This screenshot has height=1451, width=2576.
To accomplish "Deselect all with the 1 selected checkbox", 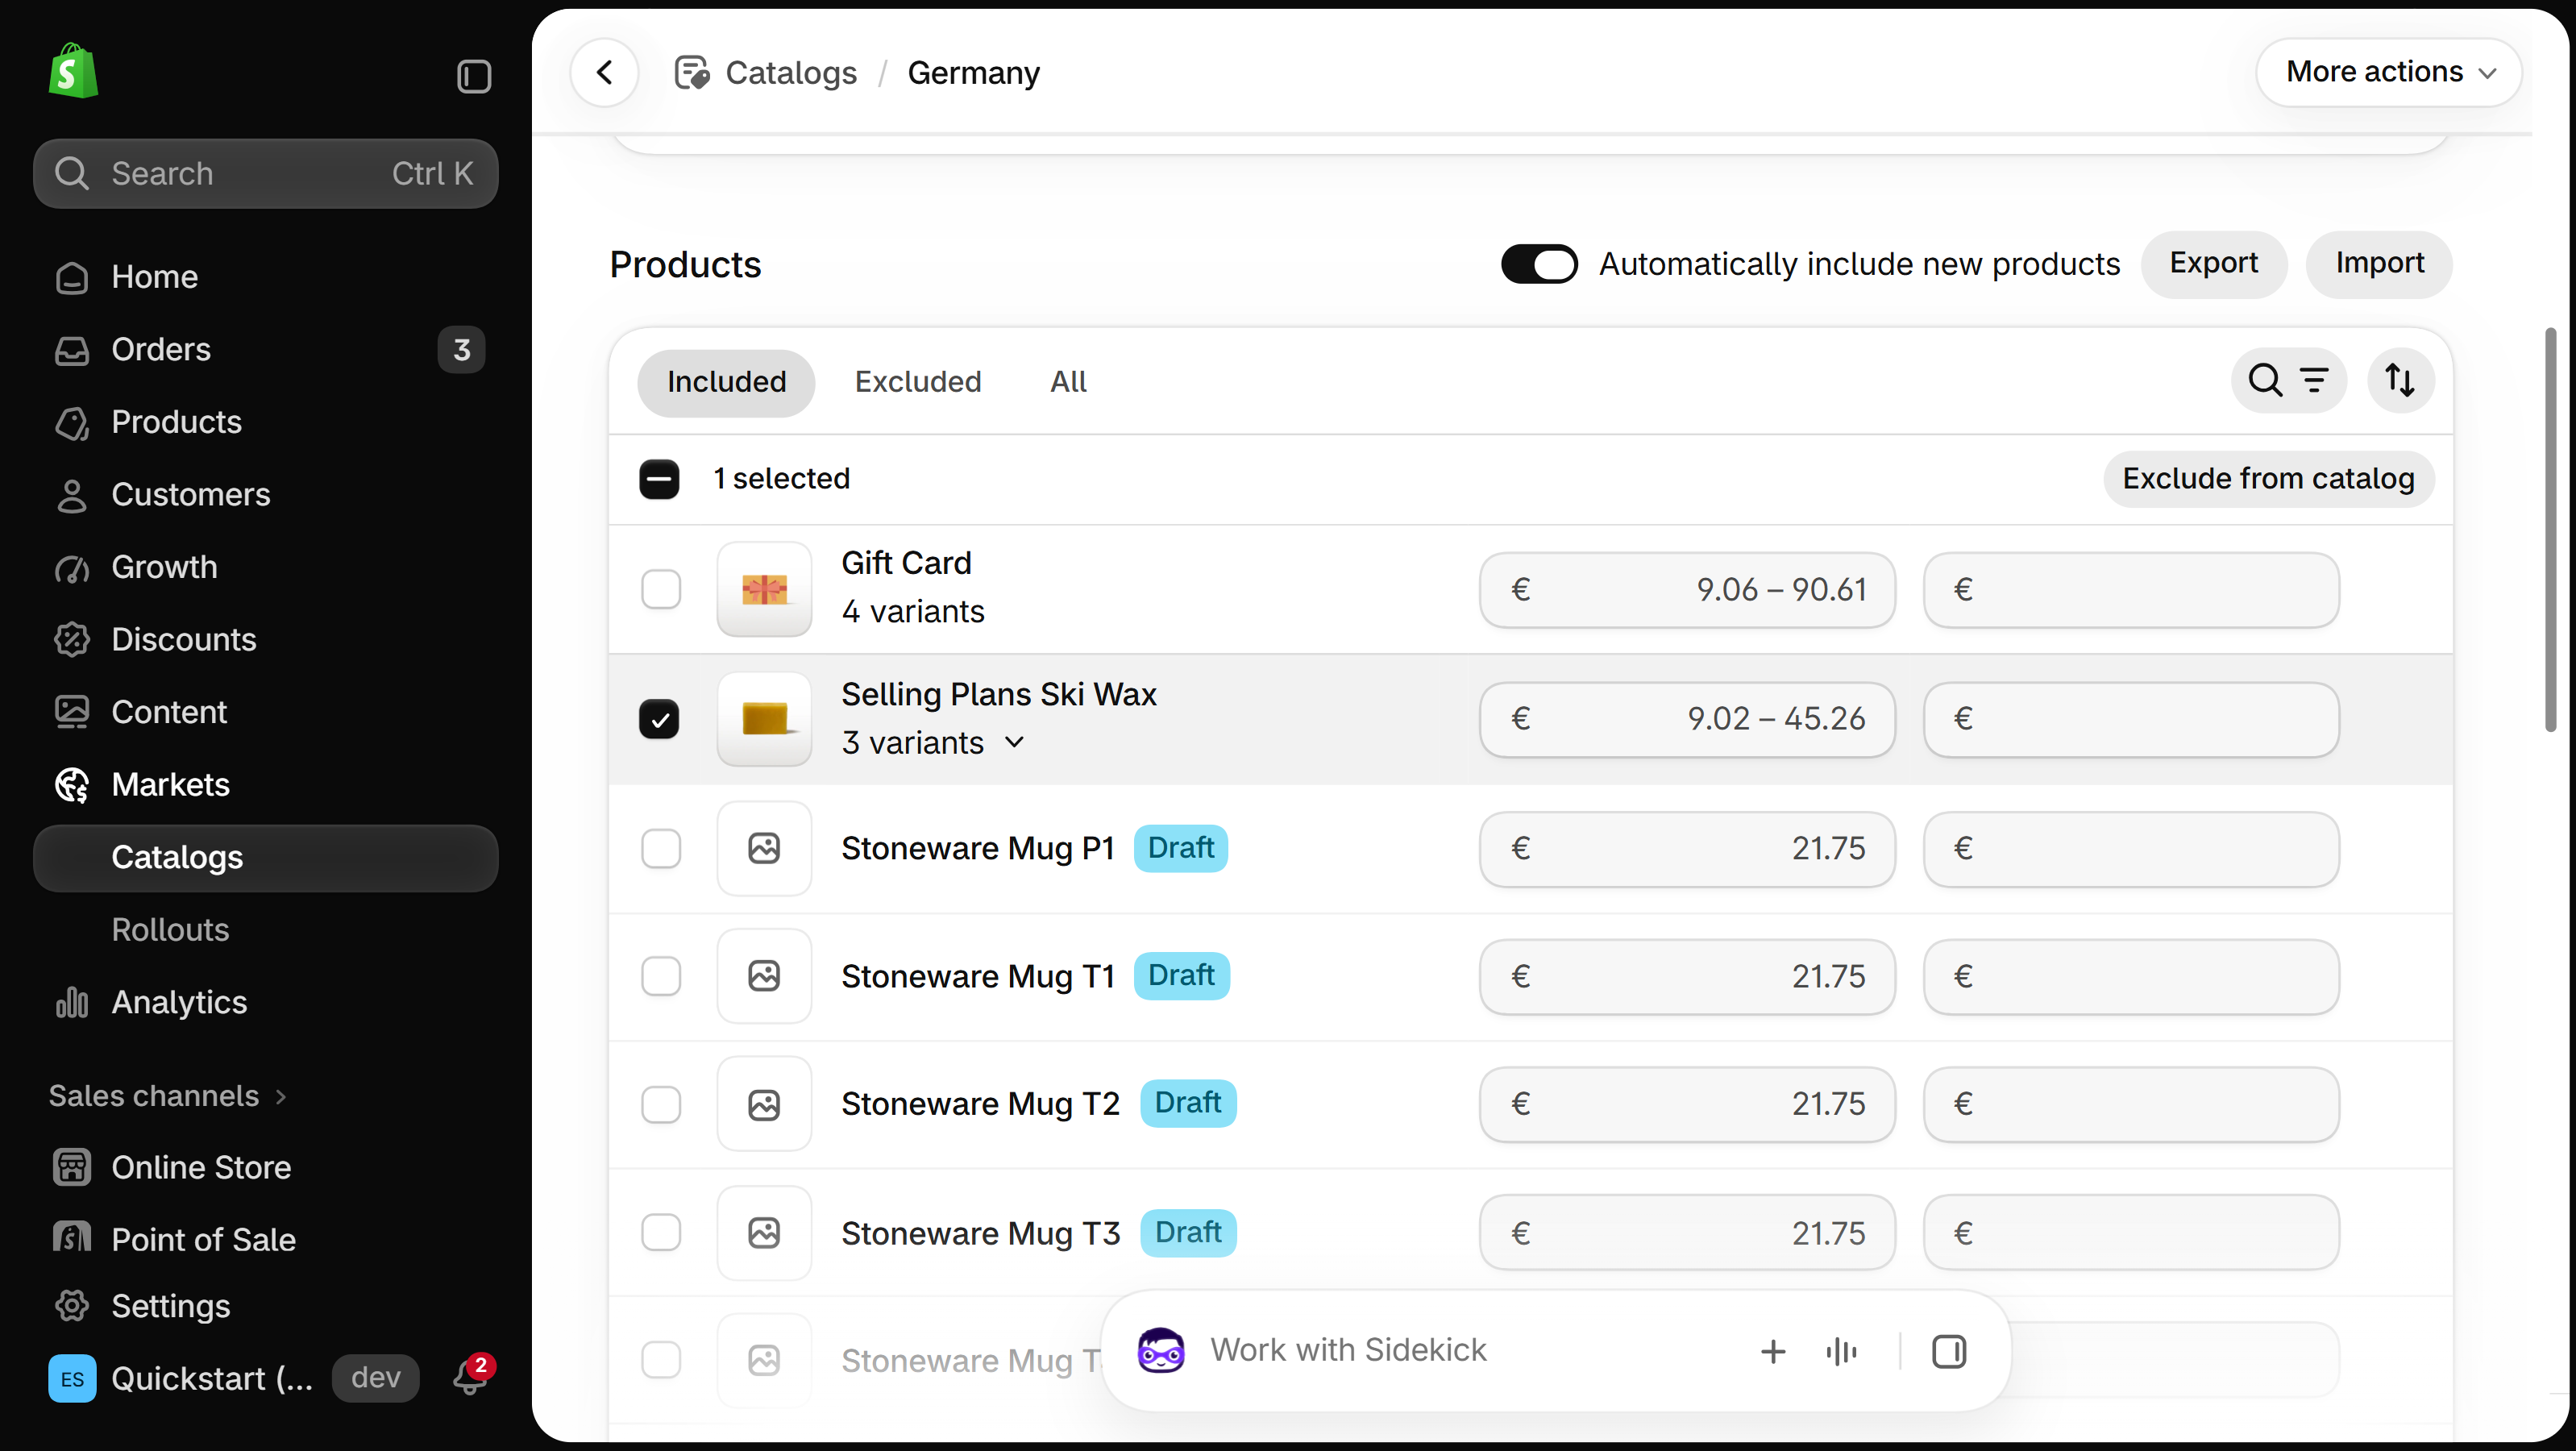I will (x=659, y=479).
